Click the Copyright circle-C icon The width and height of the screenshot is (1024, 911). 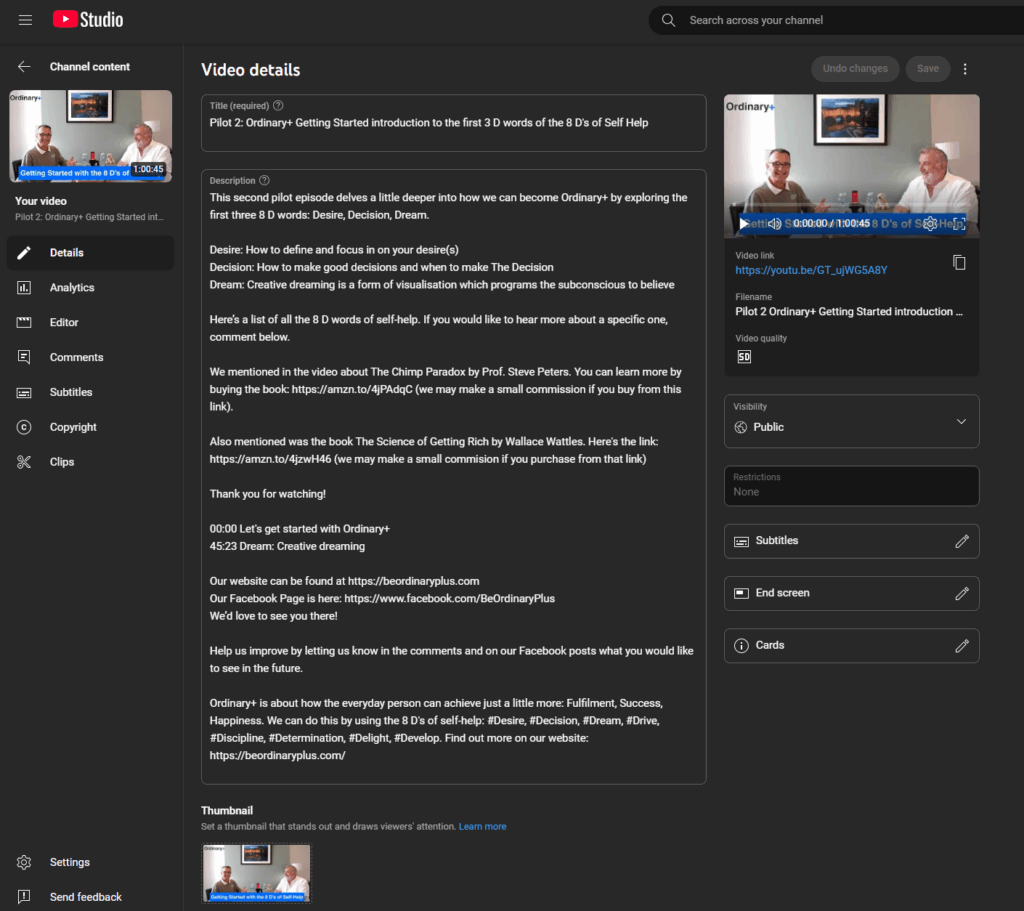tap(24, 427)
